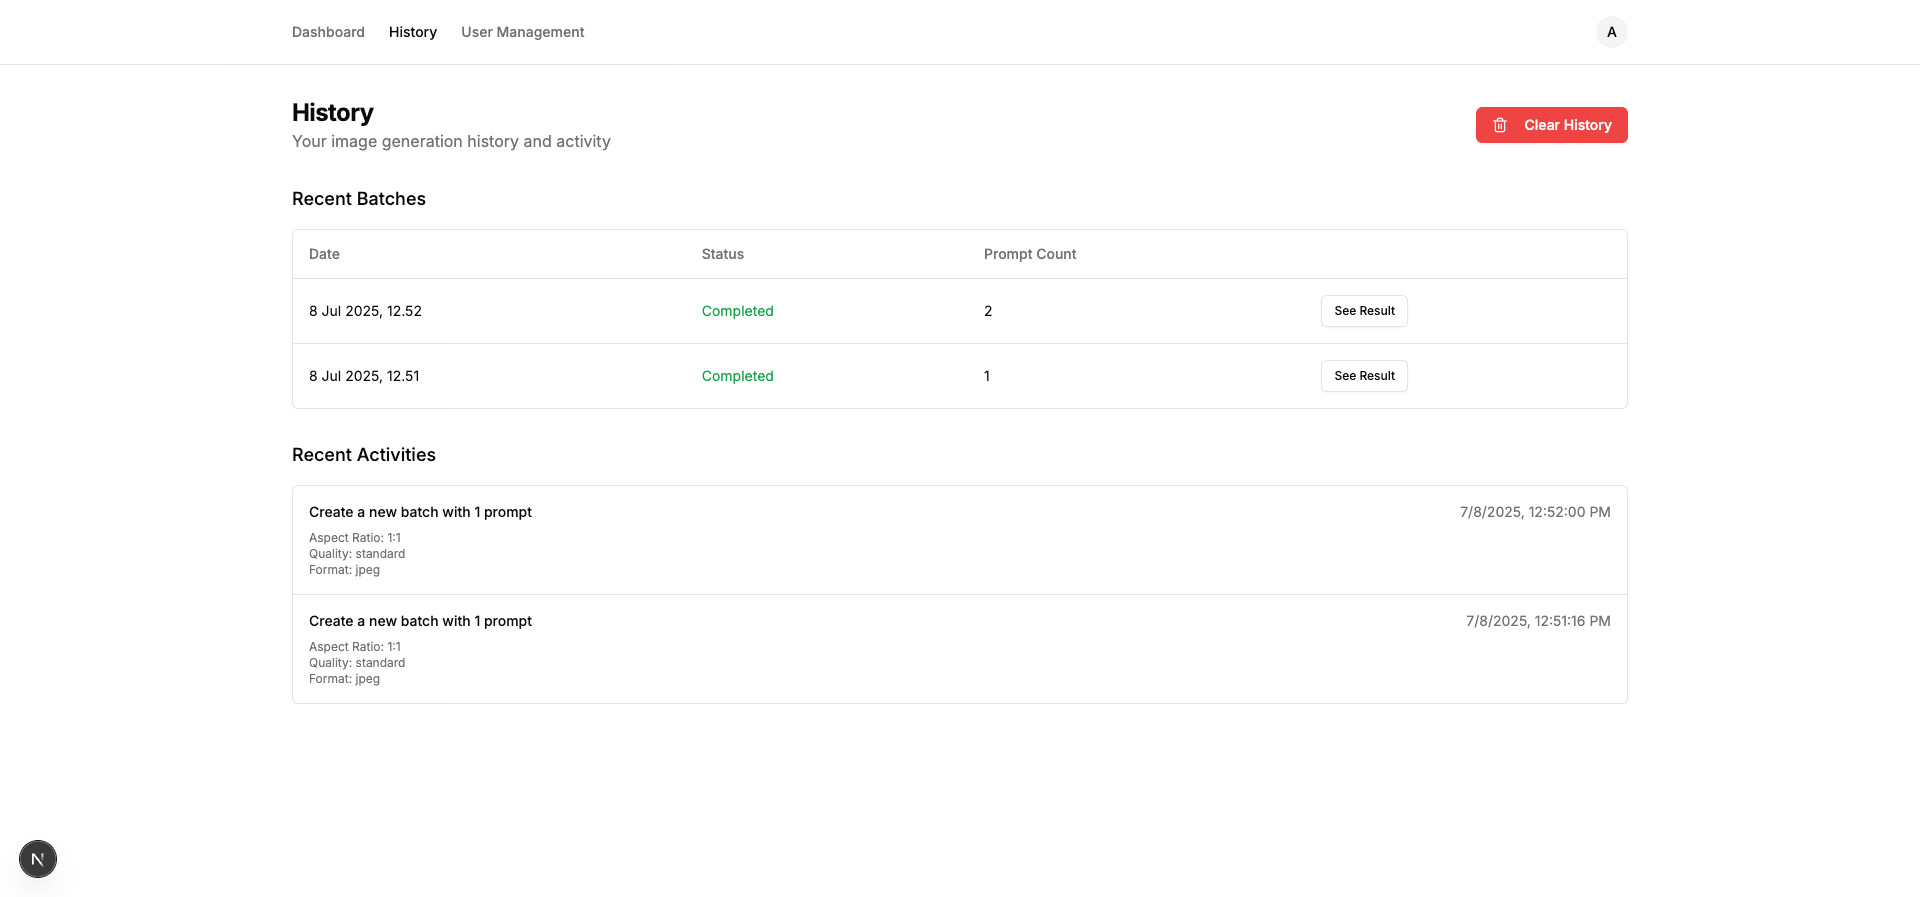Click the 12:51:16 PM activity timestamp

[1537, 621]
